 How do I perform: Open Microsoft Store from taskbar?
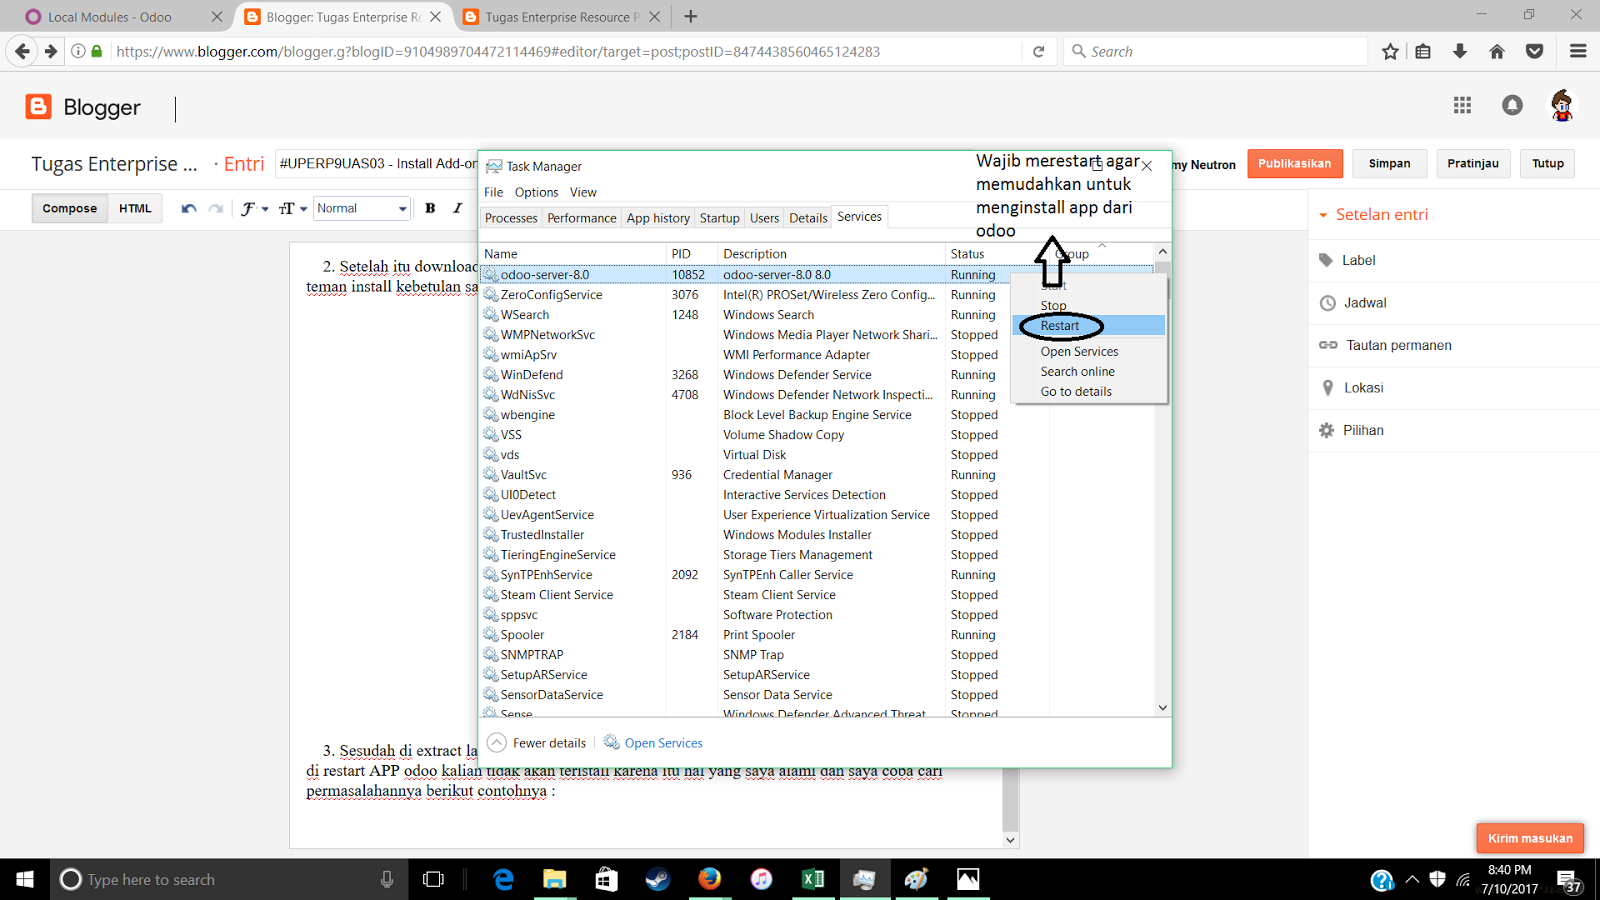(606, 879)
